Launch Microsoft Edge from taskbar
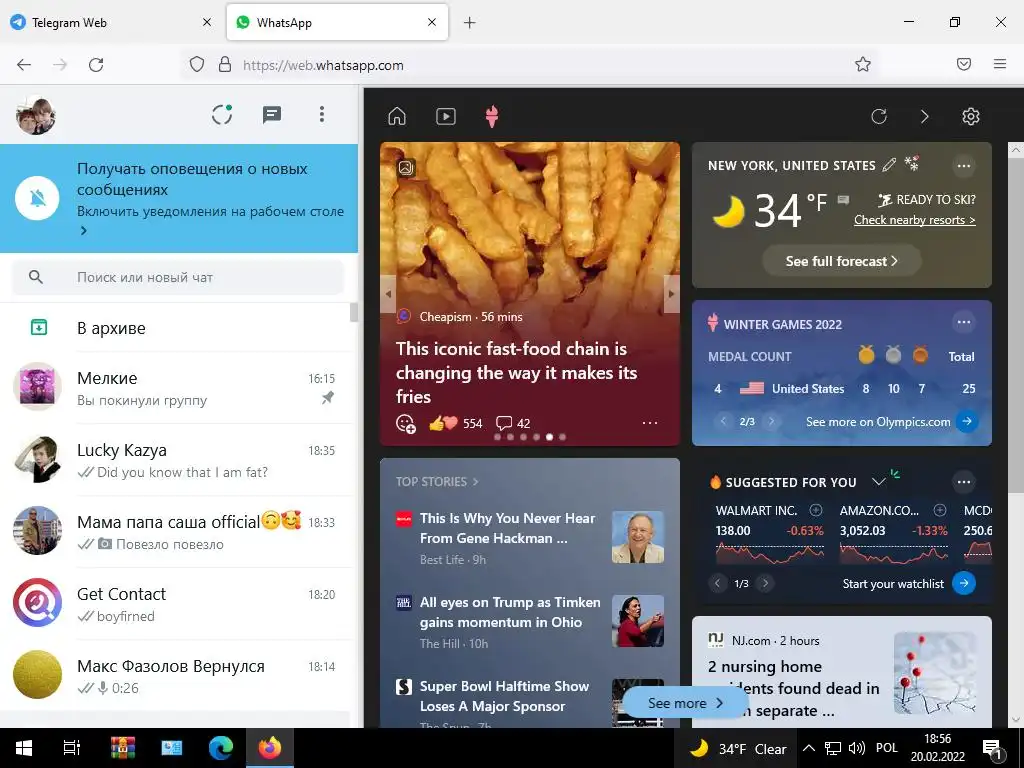Screen dimensions: 1024x768 tap(221, 748)
